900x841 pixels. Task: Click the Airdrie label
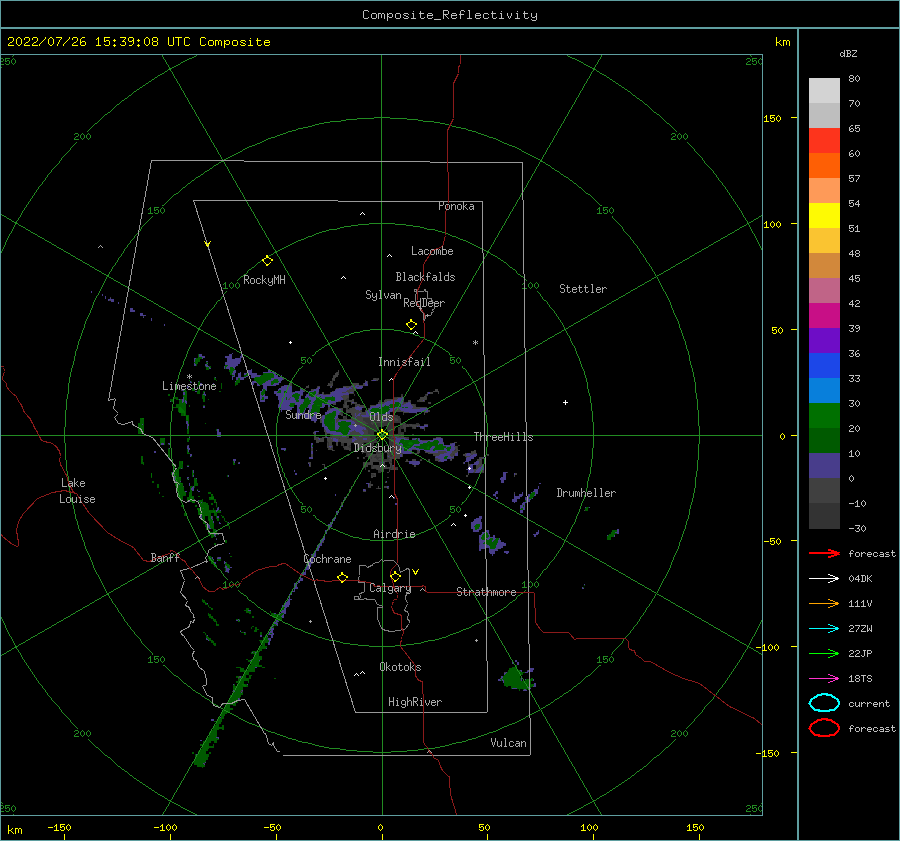tap(394, 534)
